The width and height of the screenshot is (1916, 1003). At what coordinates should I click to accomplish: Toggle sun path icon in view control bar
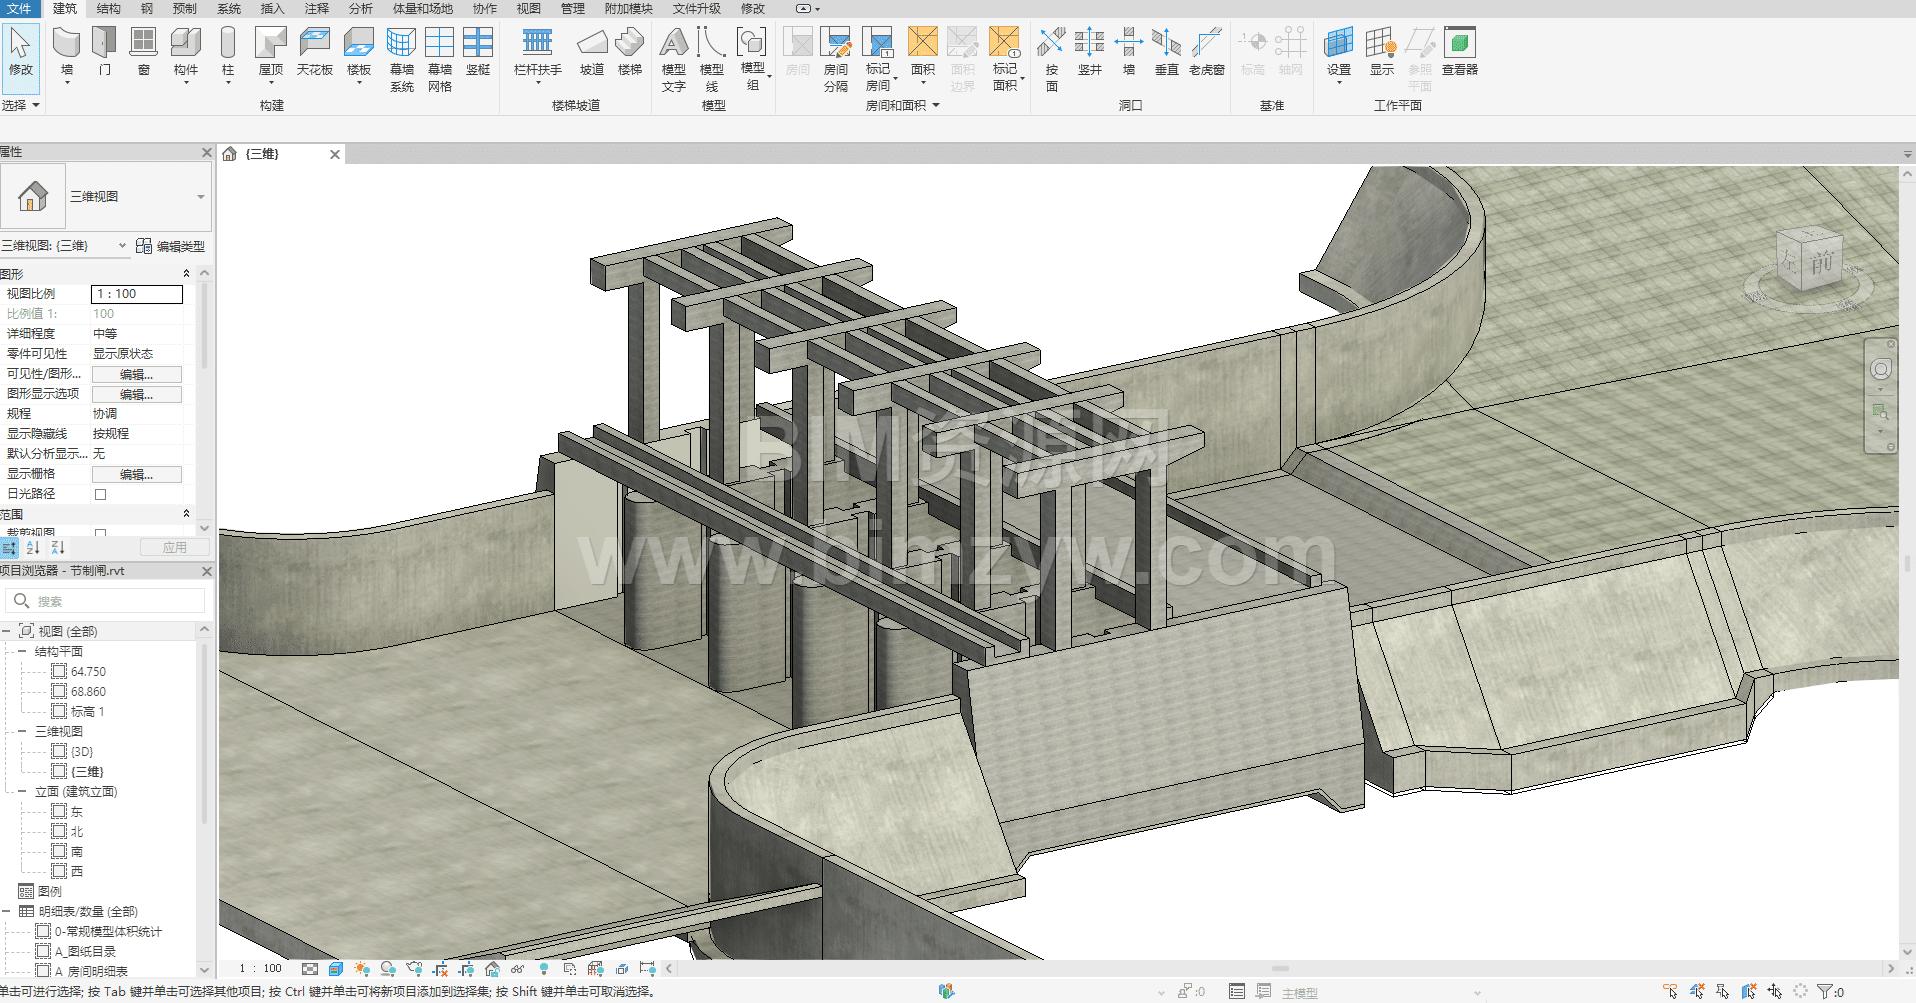pos(362,969)
